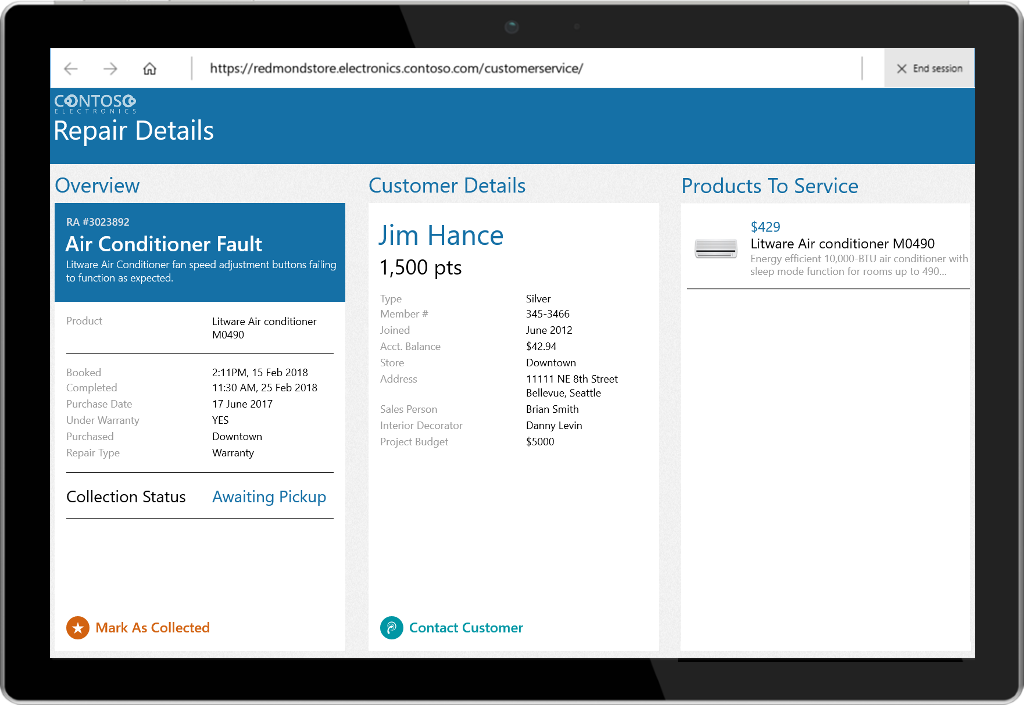Select the Customer Details section header

coord(447,186)
